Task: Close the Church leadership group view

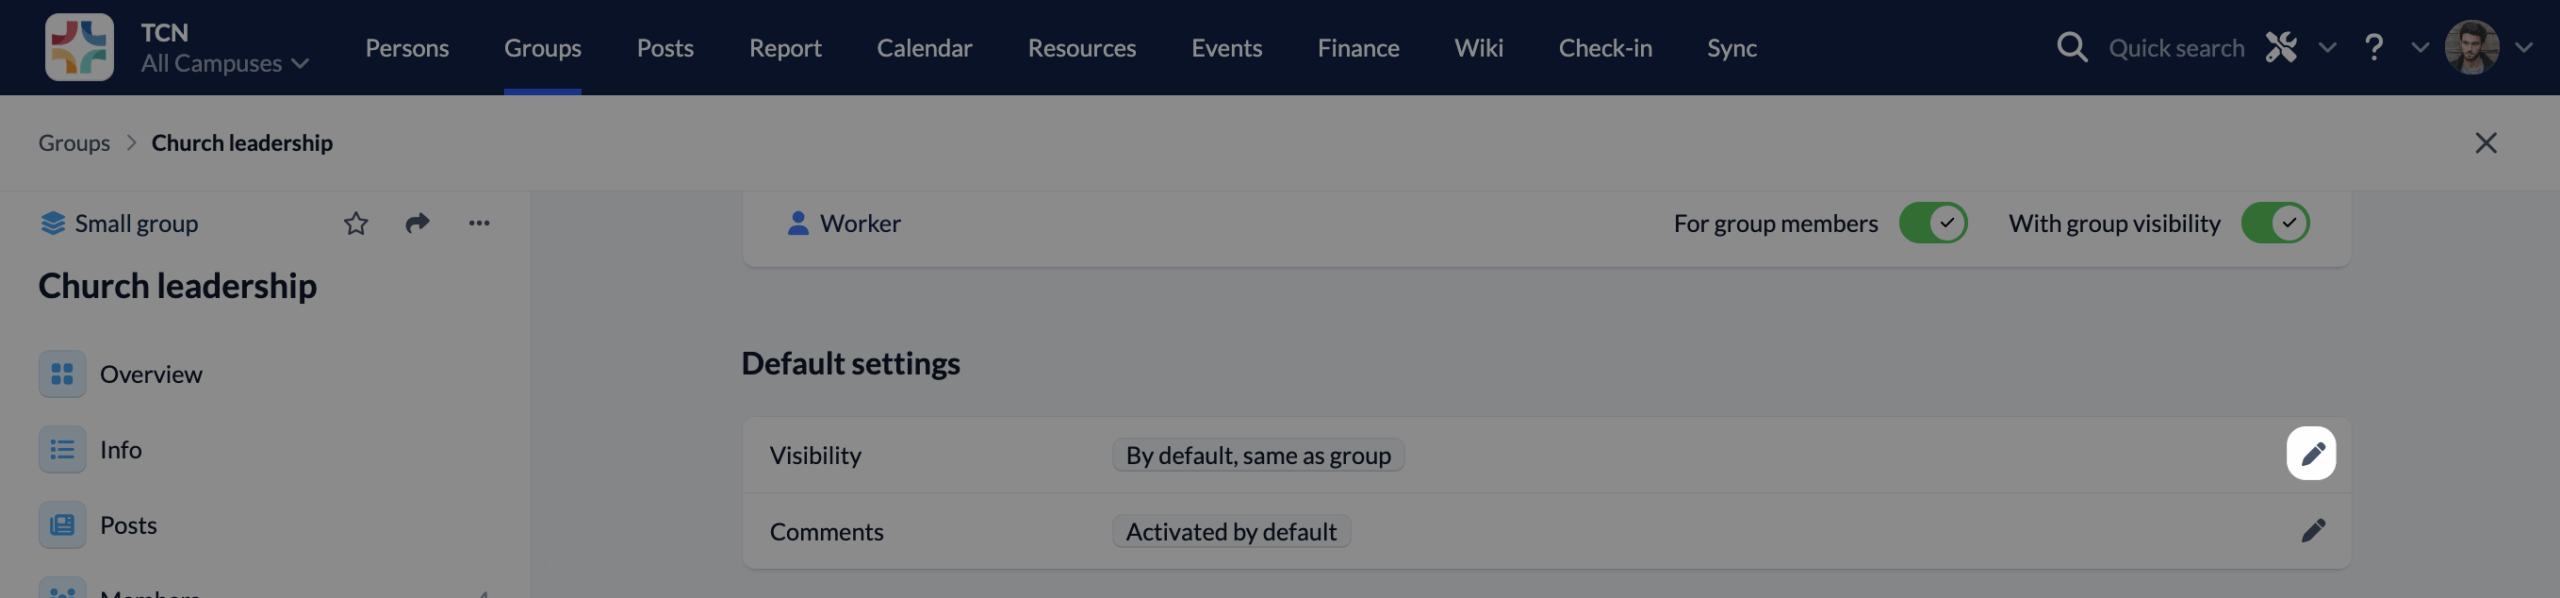Action: tap(2486, 143)
